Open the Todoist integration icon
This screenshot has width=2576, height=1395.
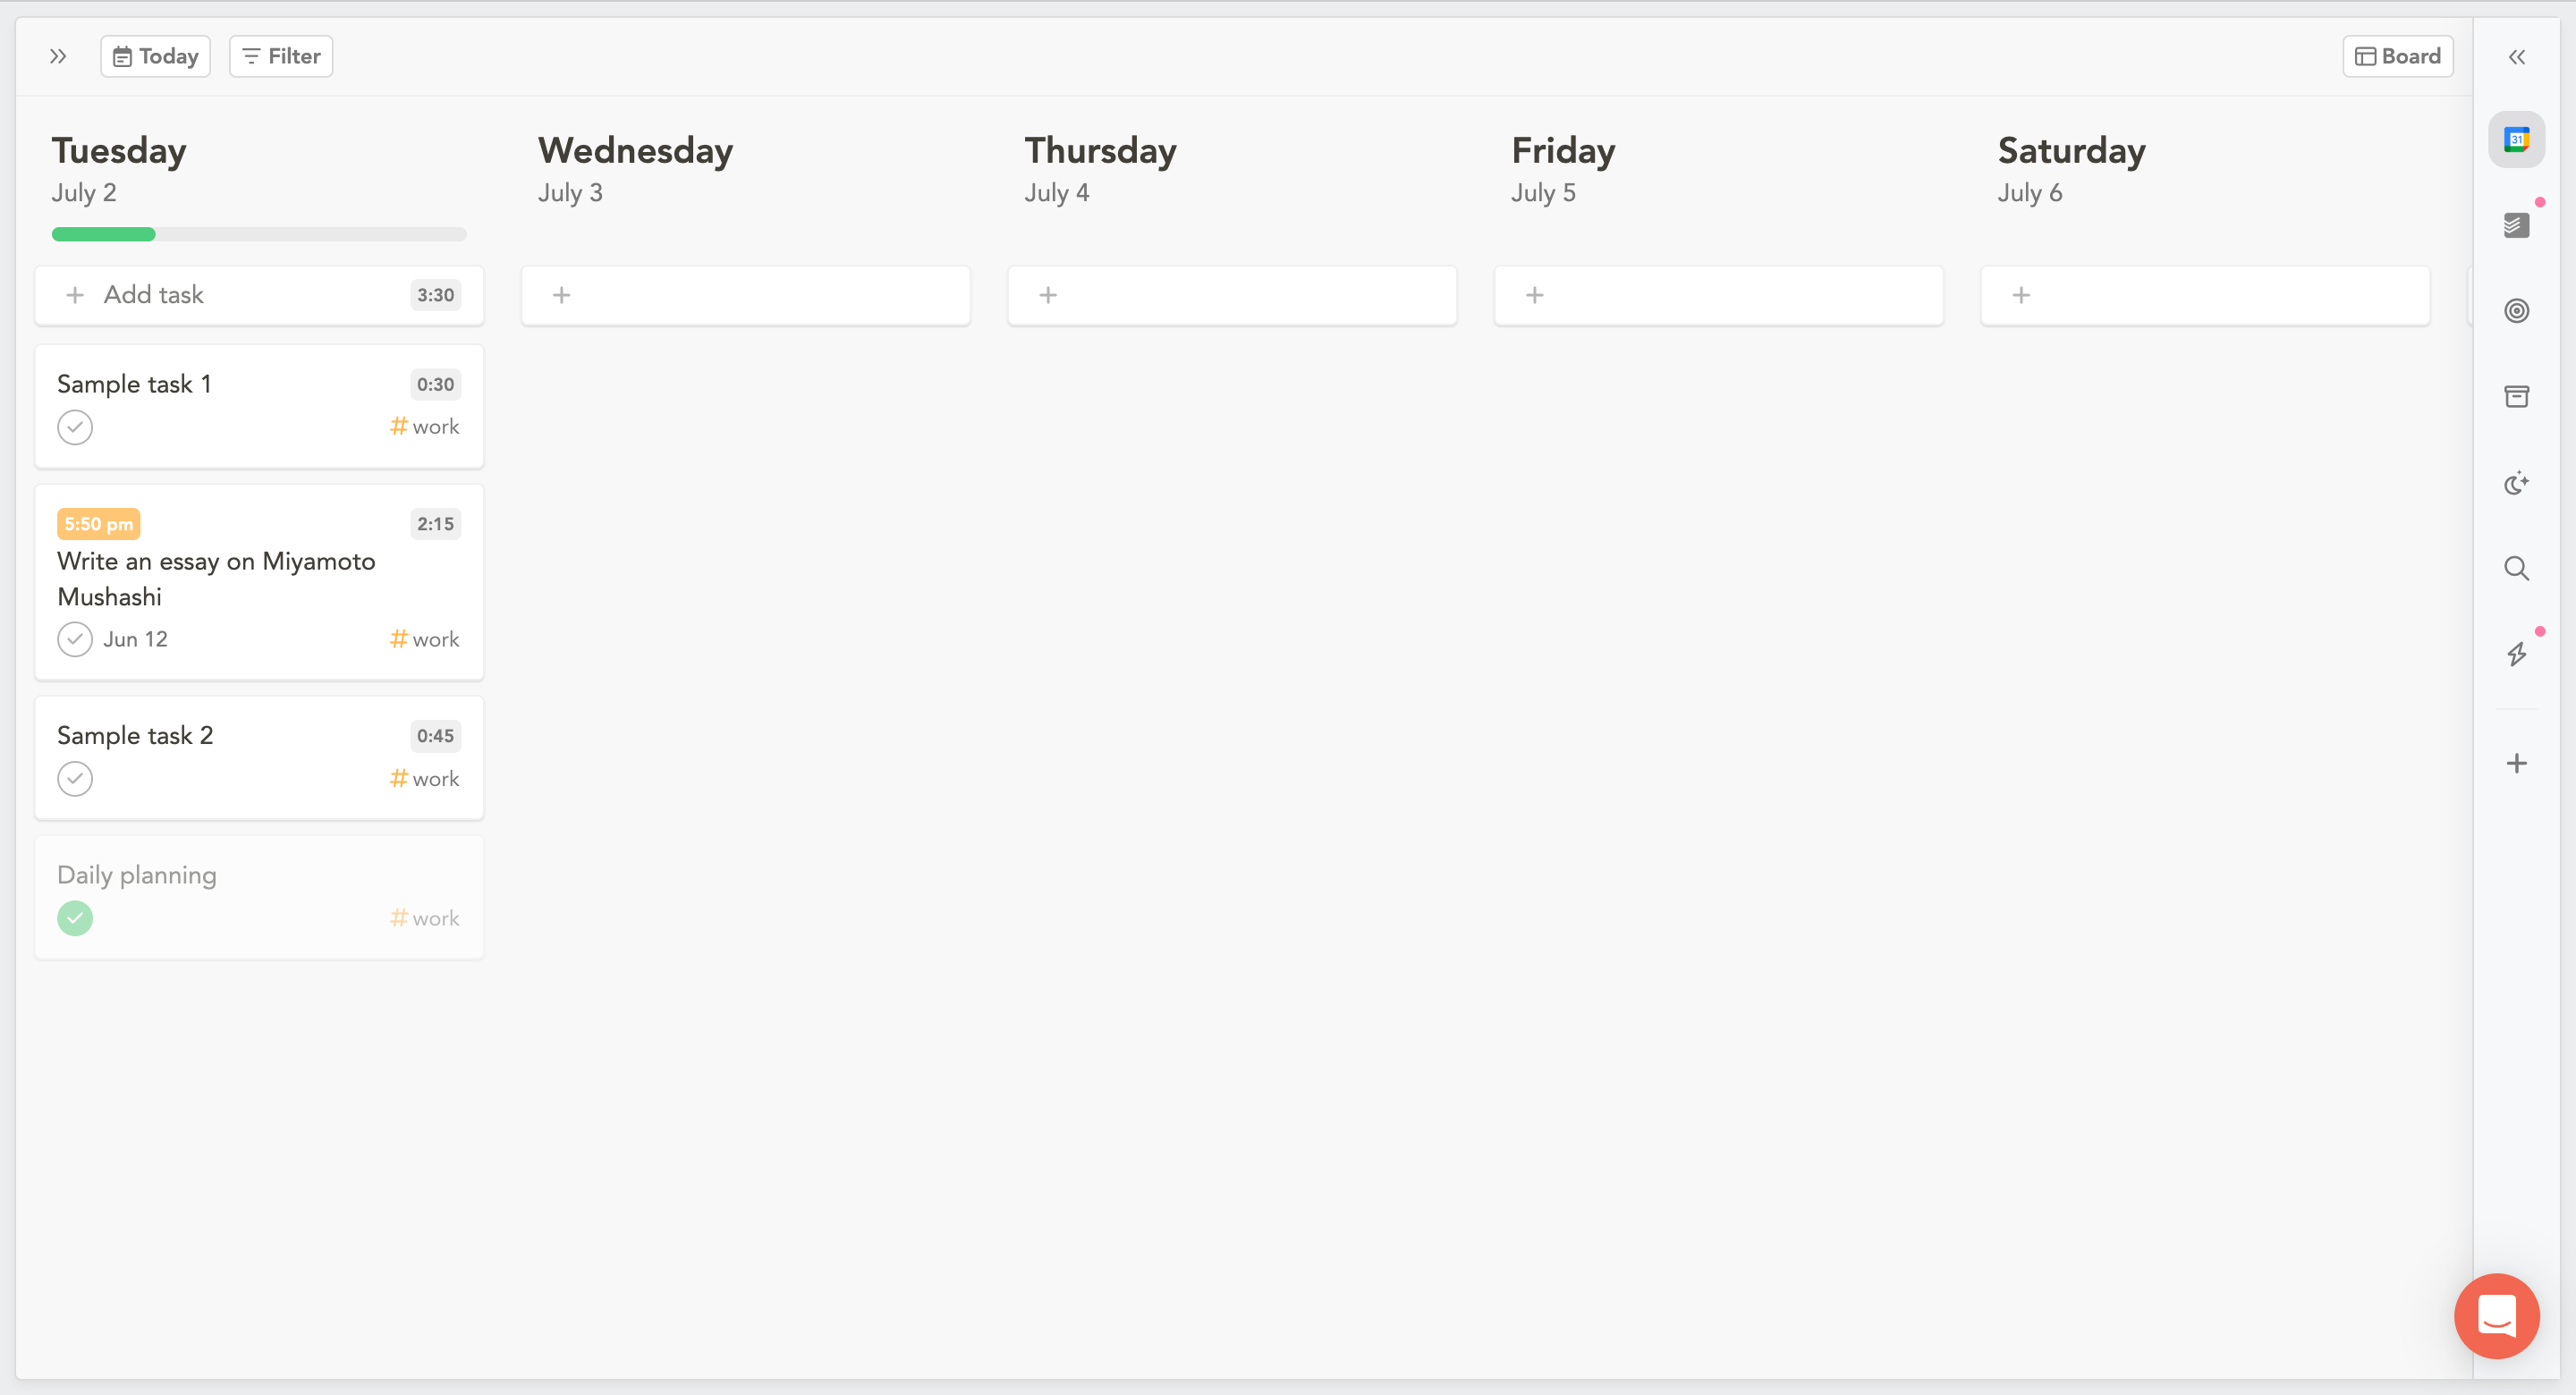[x=2516, y=226]
